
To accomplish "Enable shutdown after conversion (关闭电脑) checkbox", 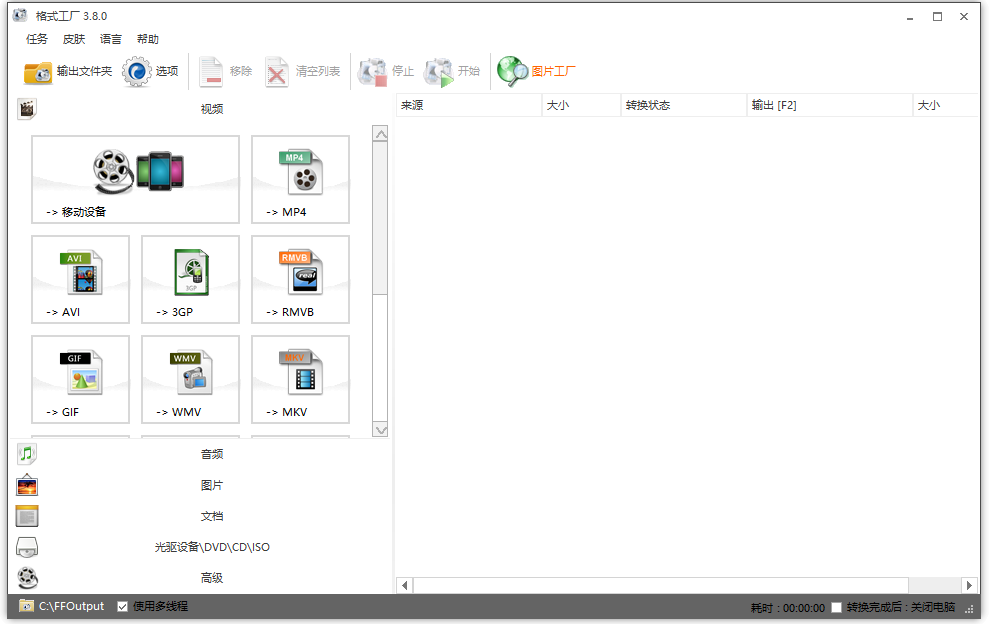I will pyautogui.click(x=836, y=607).
